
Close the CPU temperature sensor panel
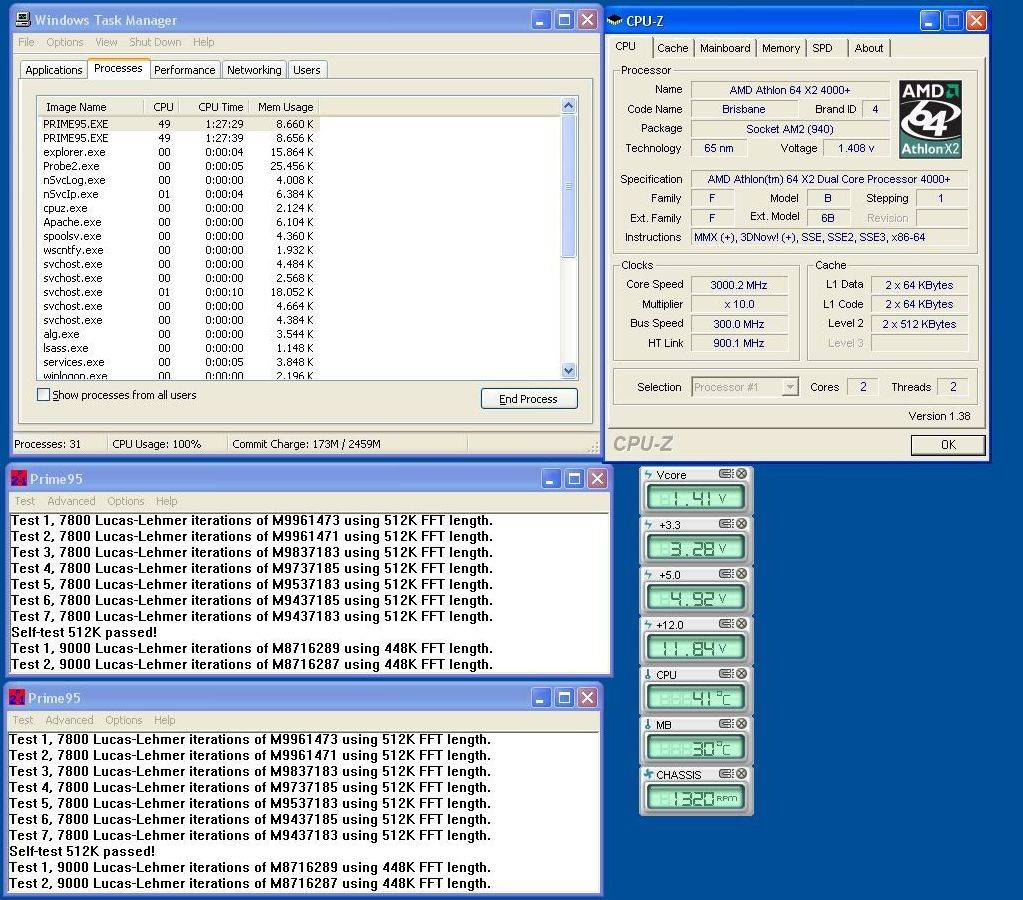(742, 674)
